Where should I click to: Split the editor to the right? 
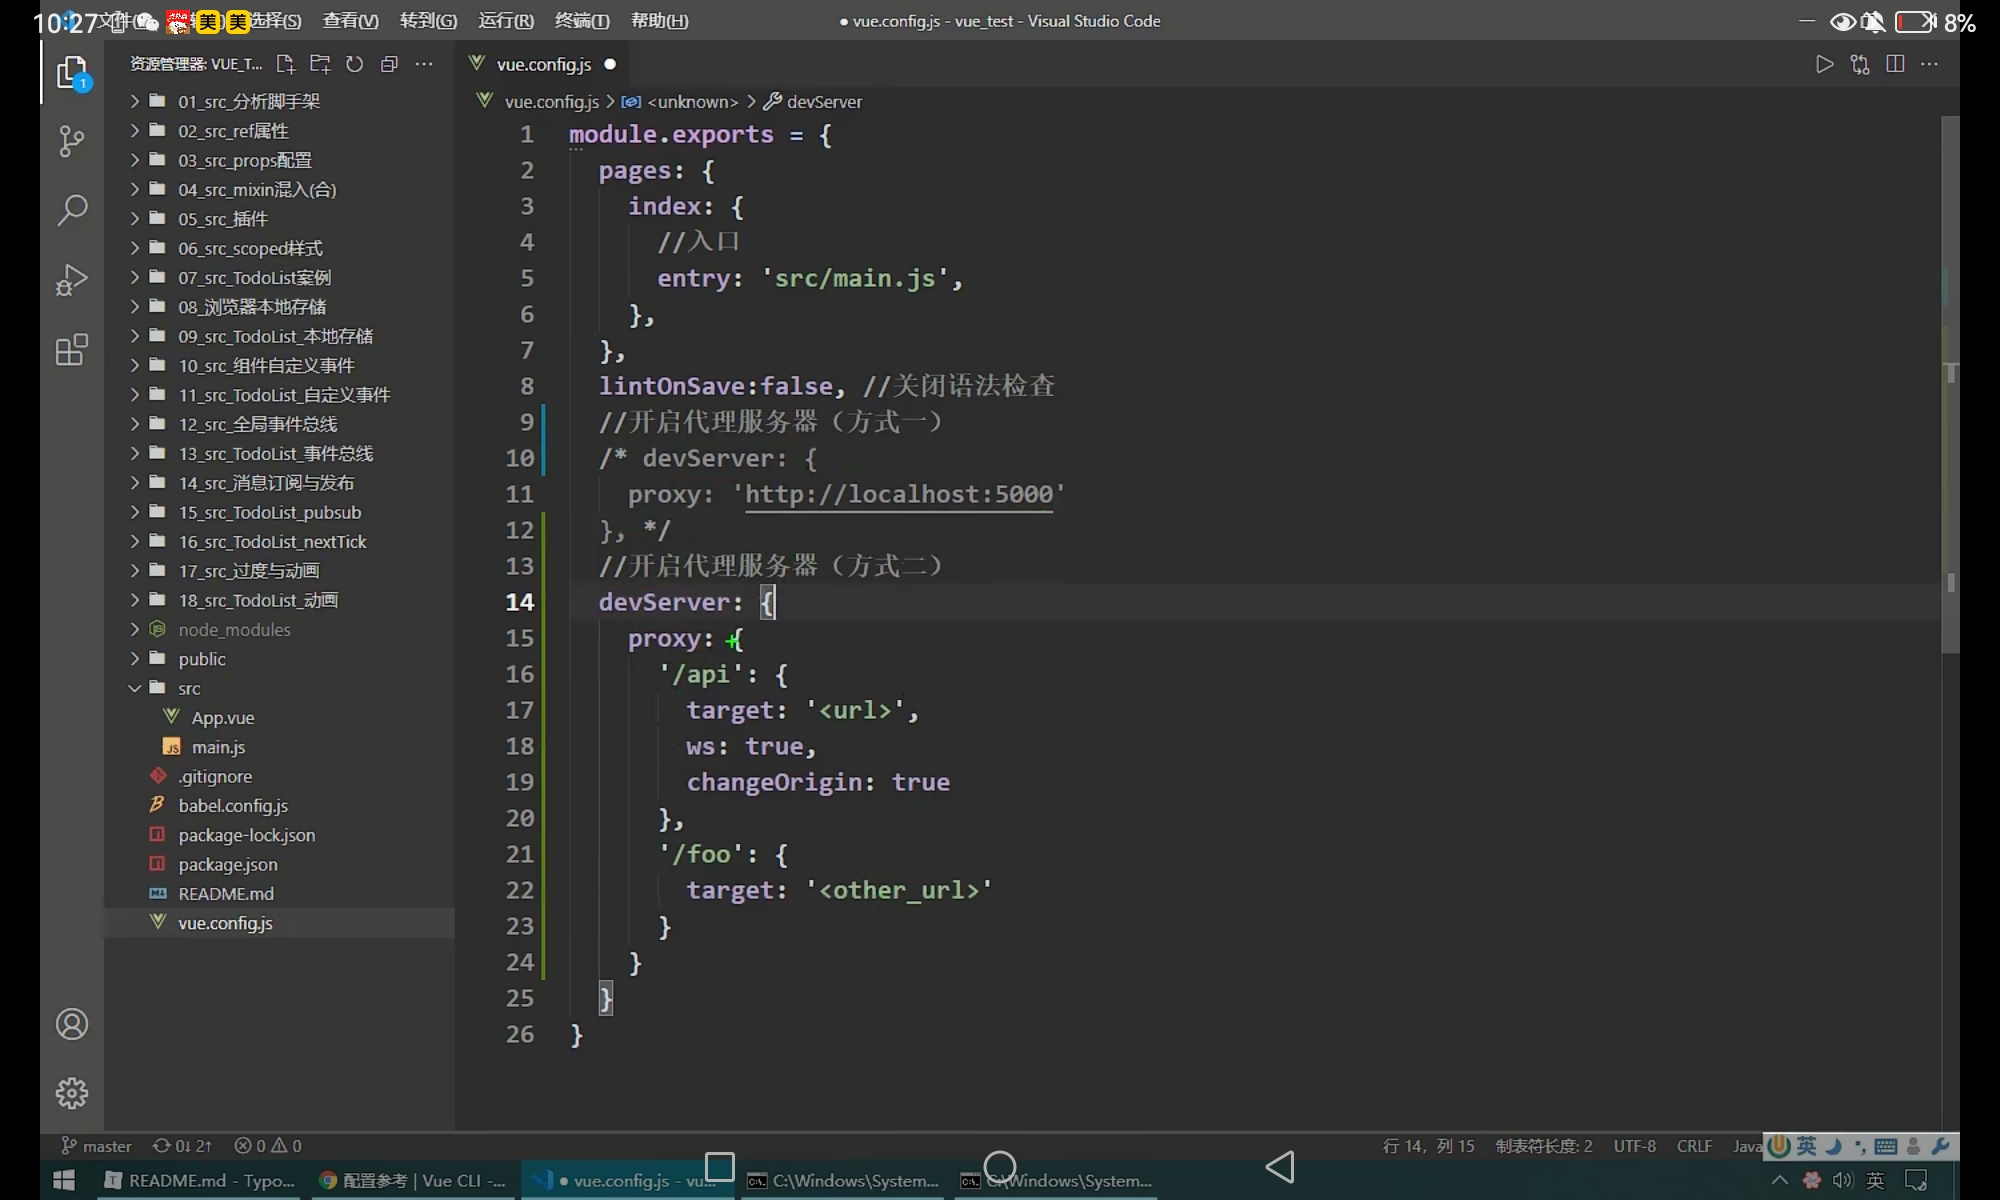[x=1894, y=64]
